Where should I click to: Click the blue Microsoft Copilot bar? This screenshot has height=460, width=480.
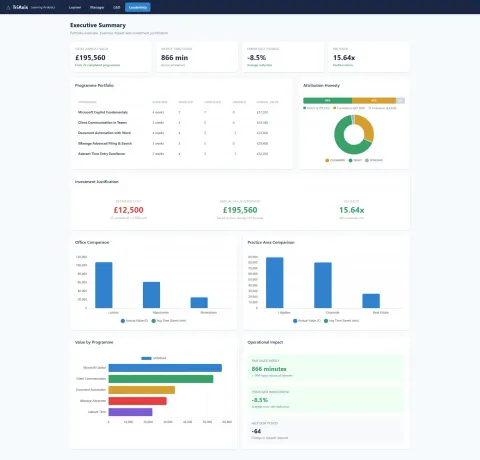click(165, 368)
